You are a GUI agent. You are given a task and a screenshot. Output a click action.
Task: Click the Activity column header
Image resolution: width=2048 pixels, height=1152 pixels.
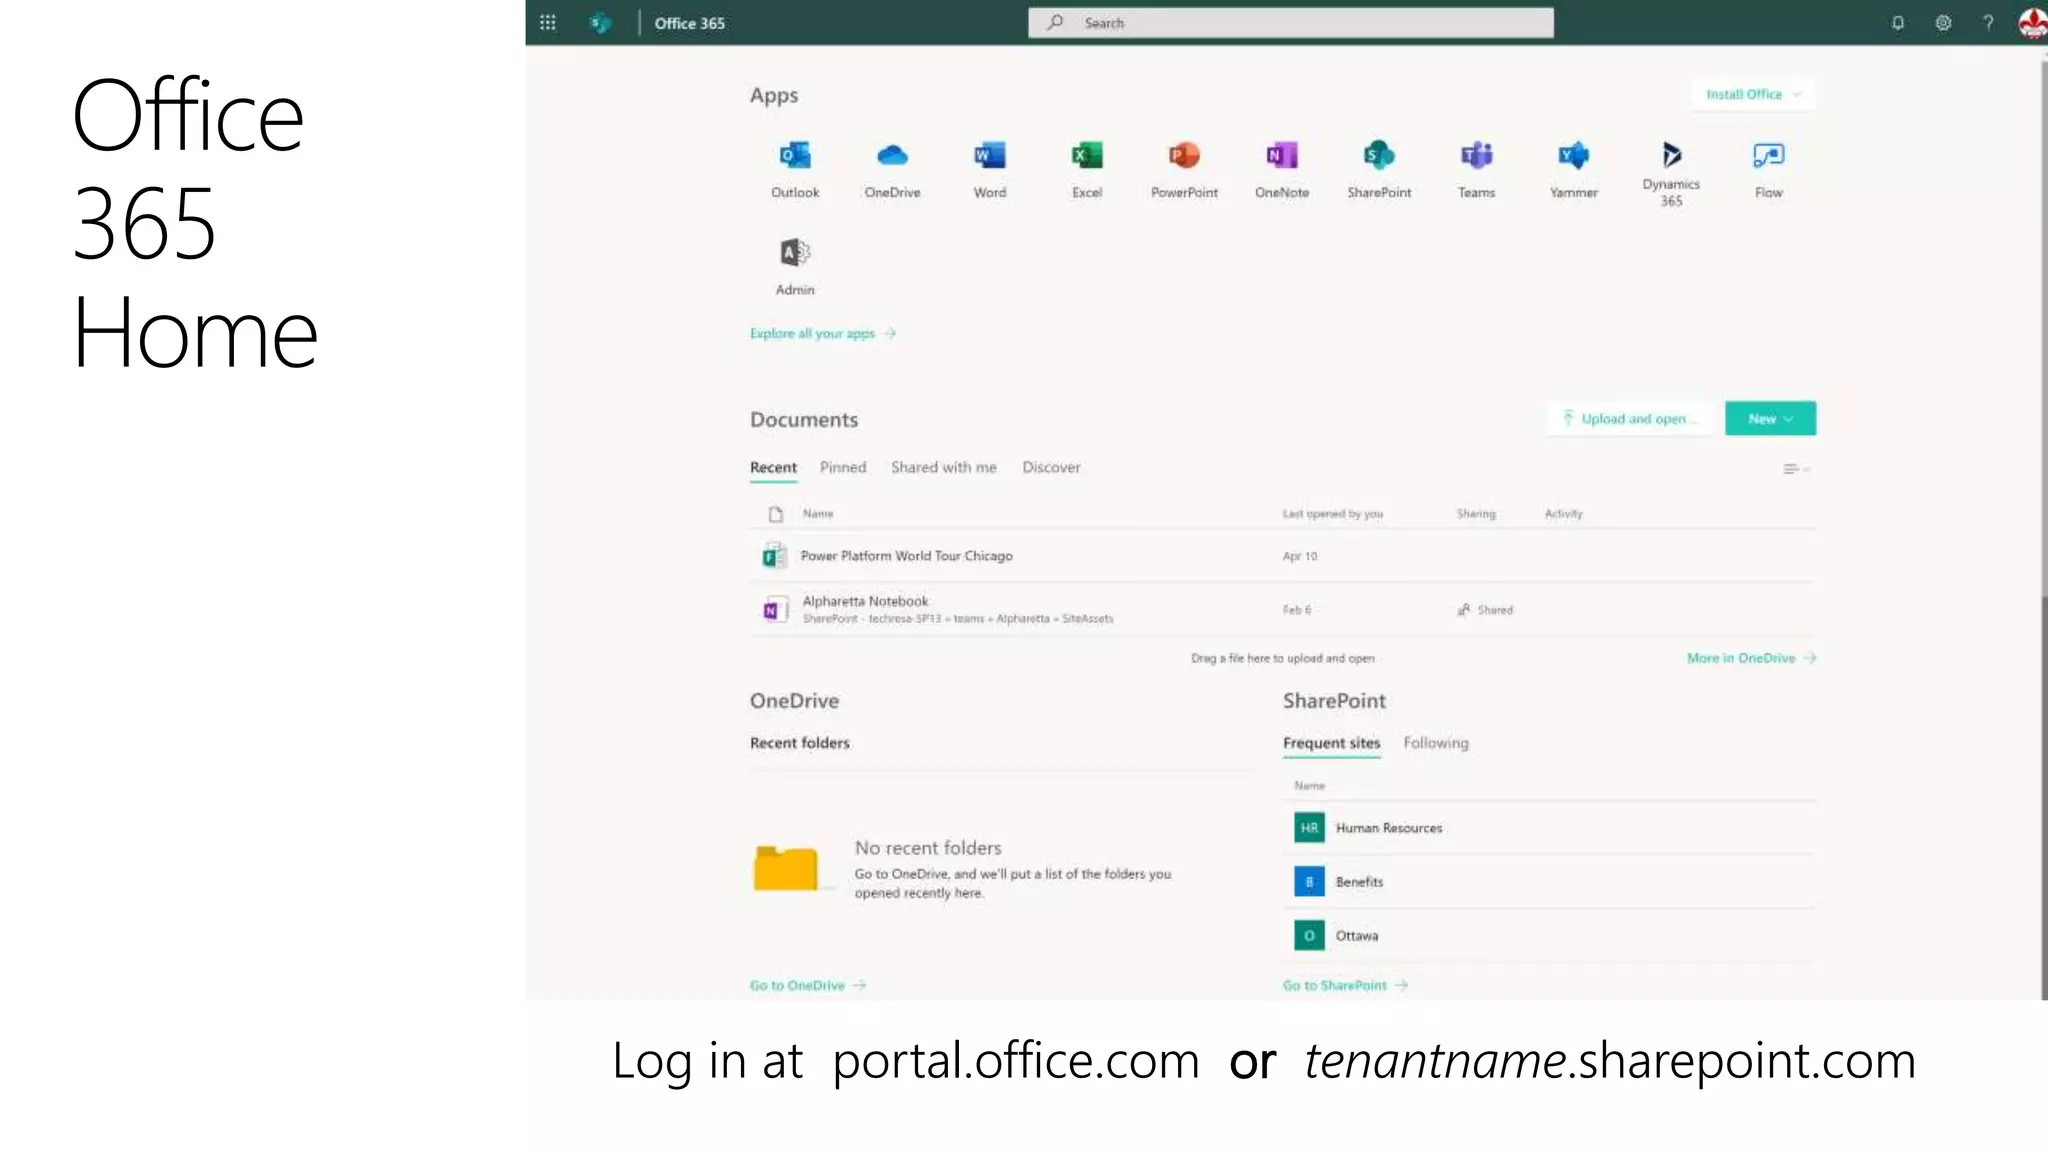(x=1563, y=514)
